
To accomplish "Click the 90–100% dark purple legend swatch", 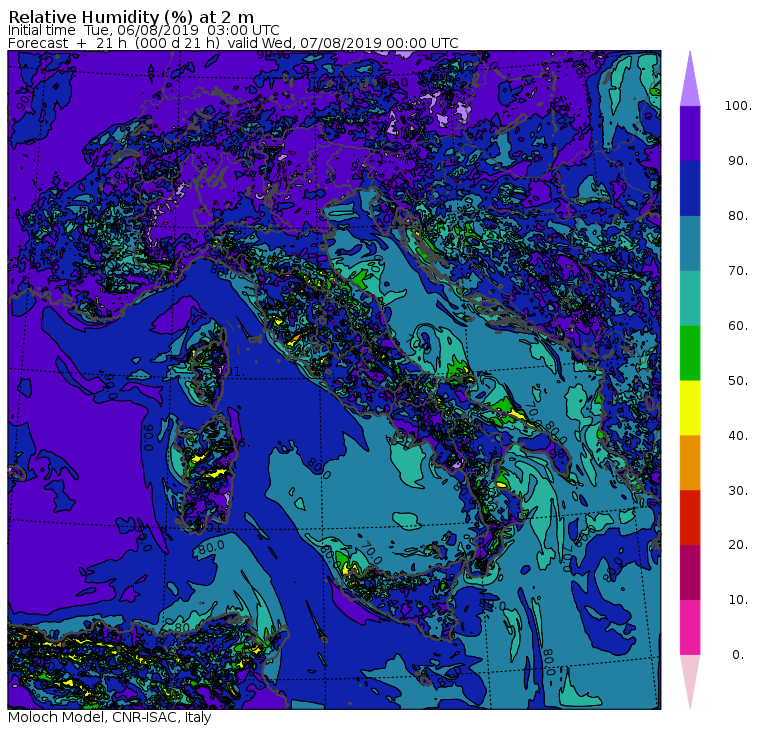I will coord(690,133).
